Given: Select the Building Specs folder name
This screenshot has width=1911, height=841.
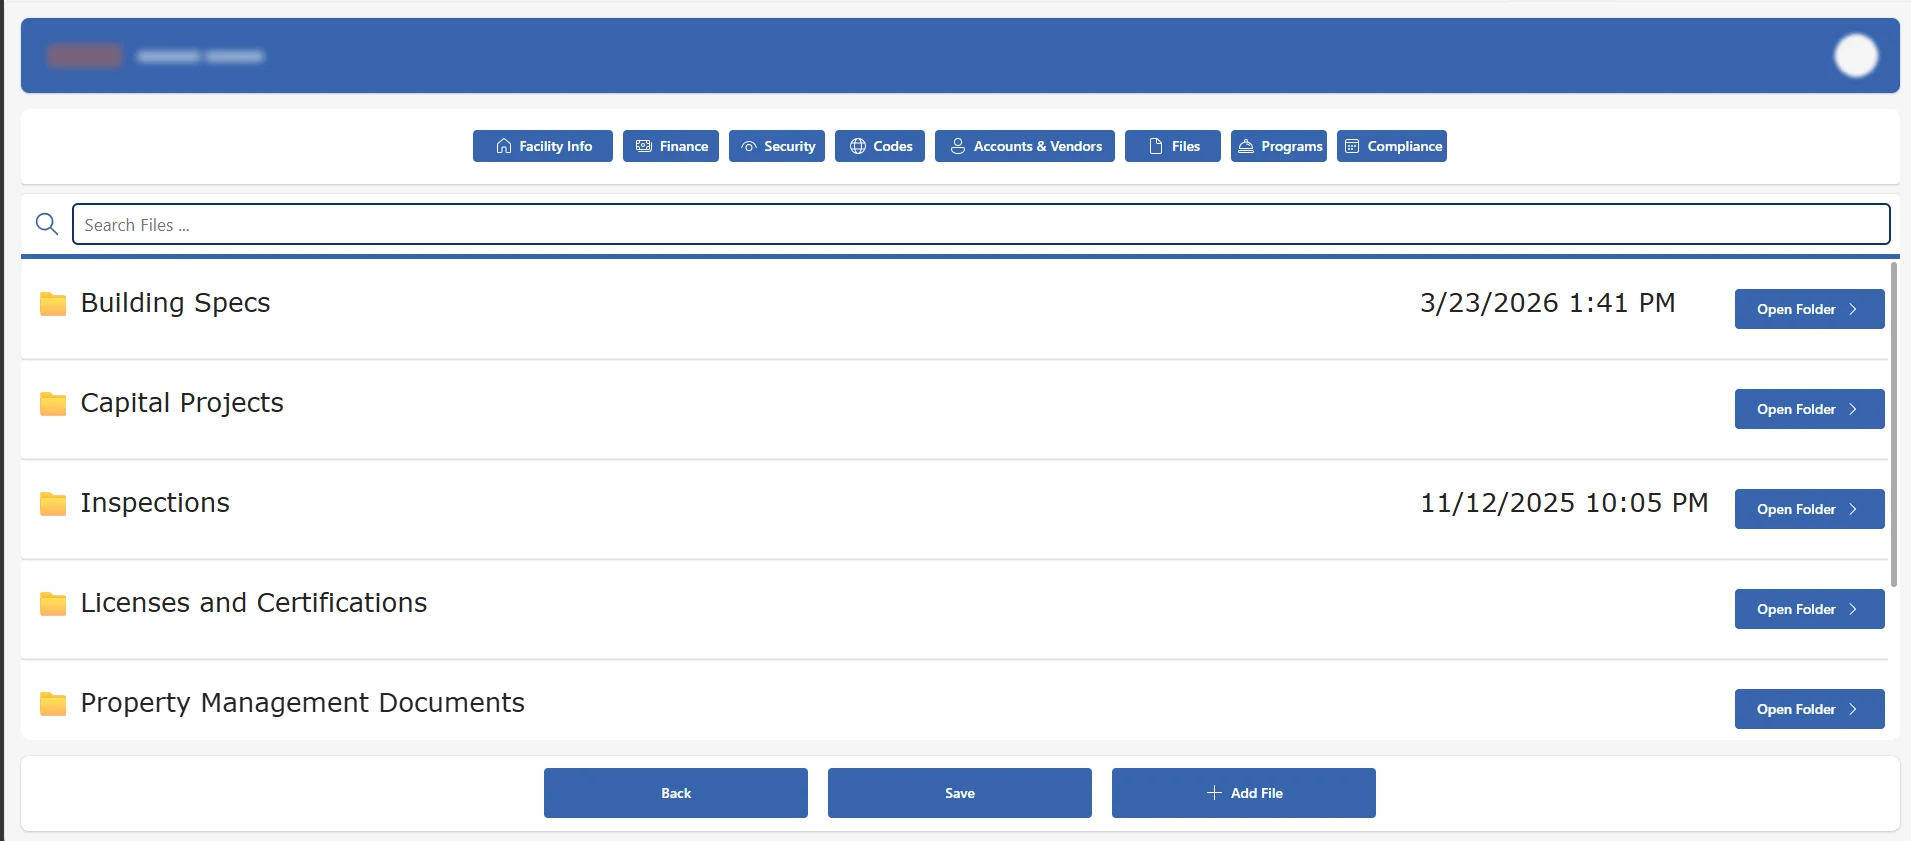Looking at the screenshot, I should click(176, 303).
